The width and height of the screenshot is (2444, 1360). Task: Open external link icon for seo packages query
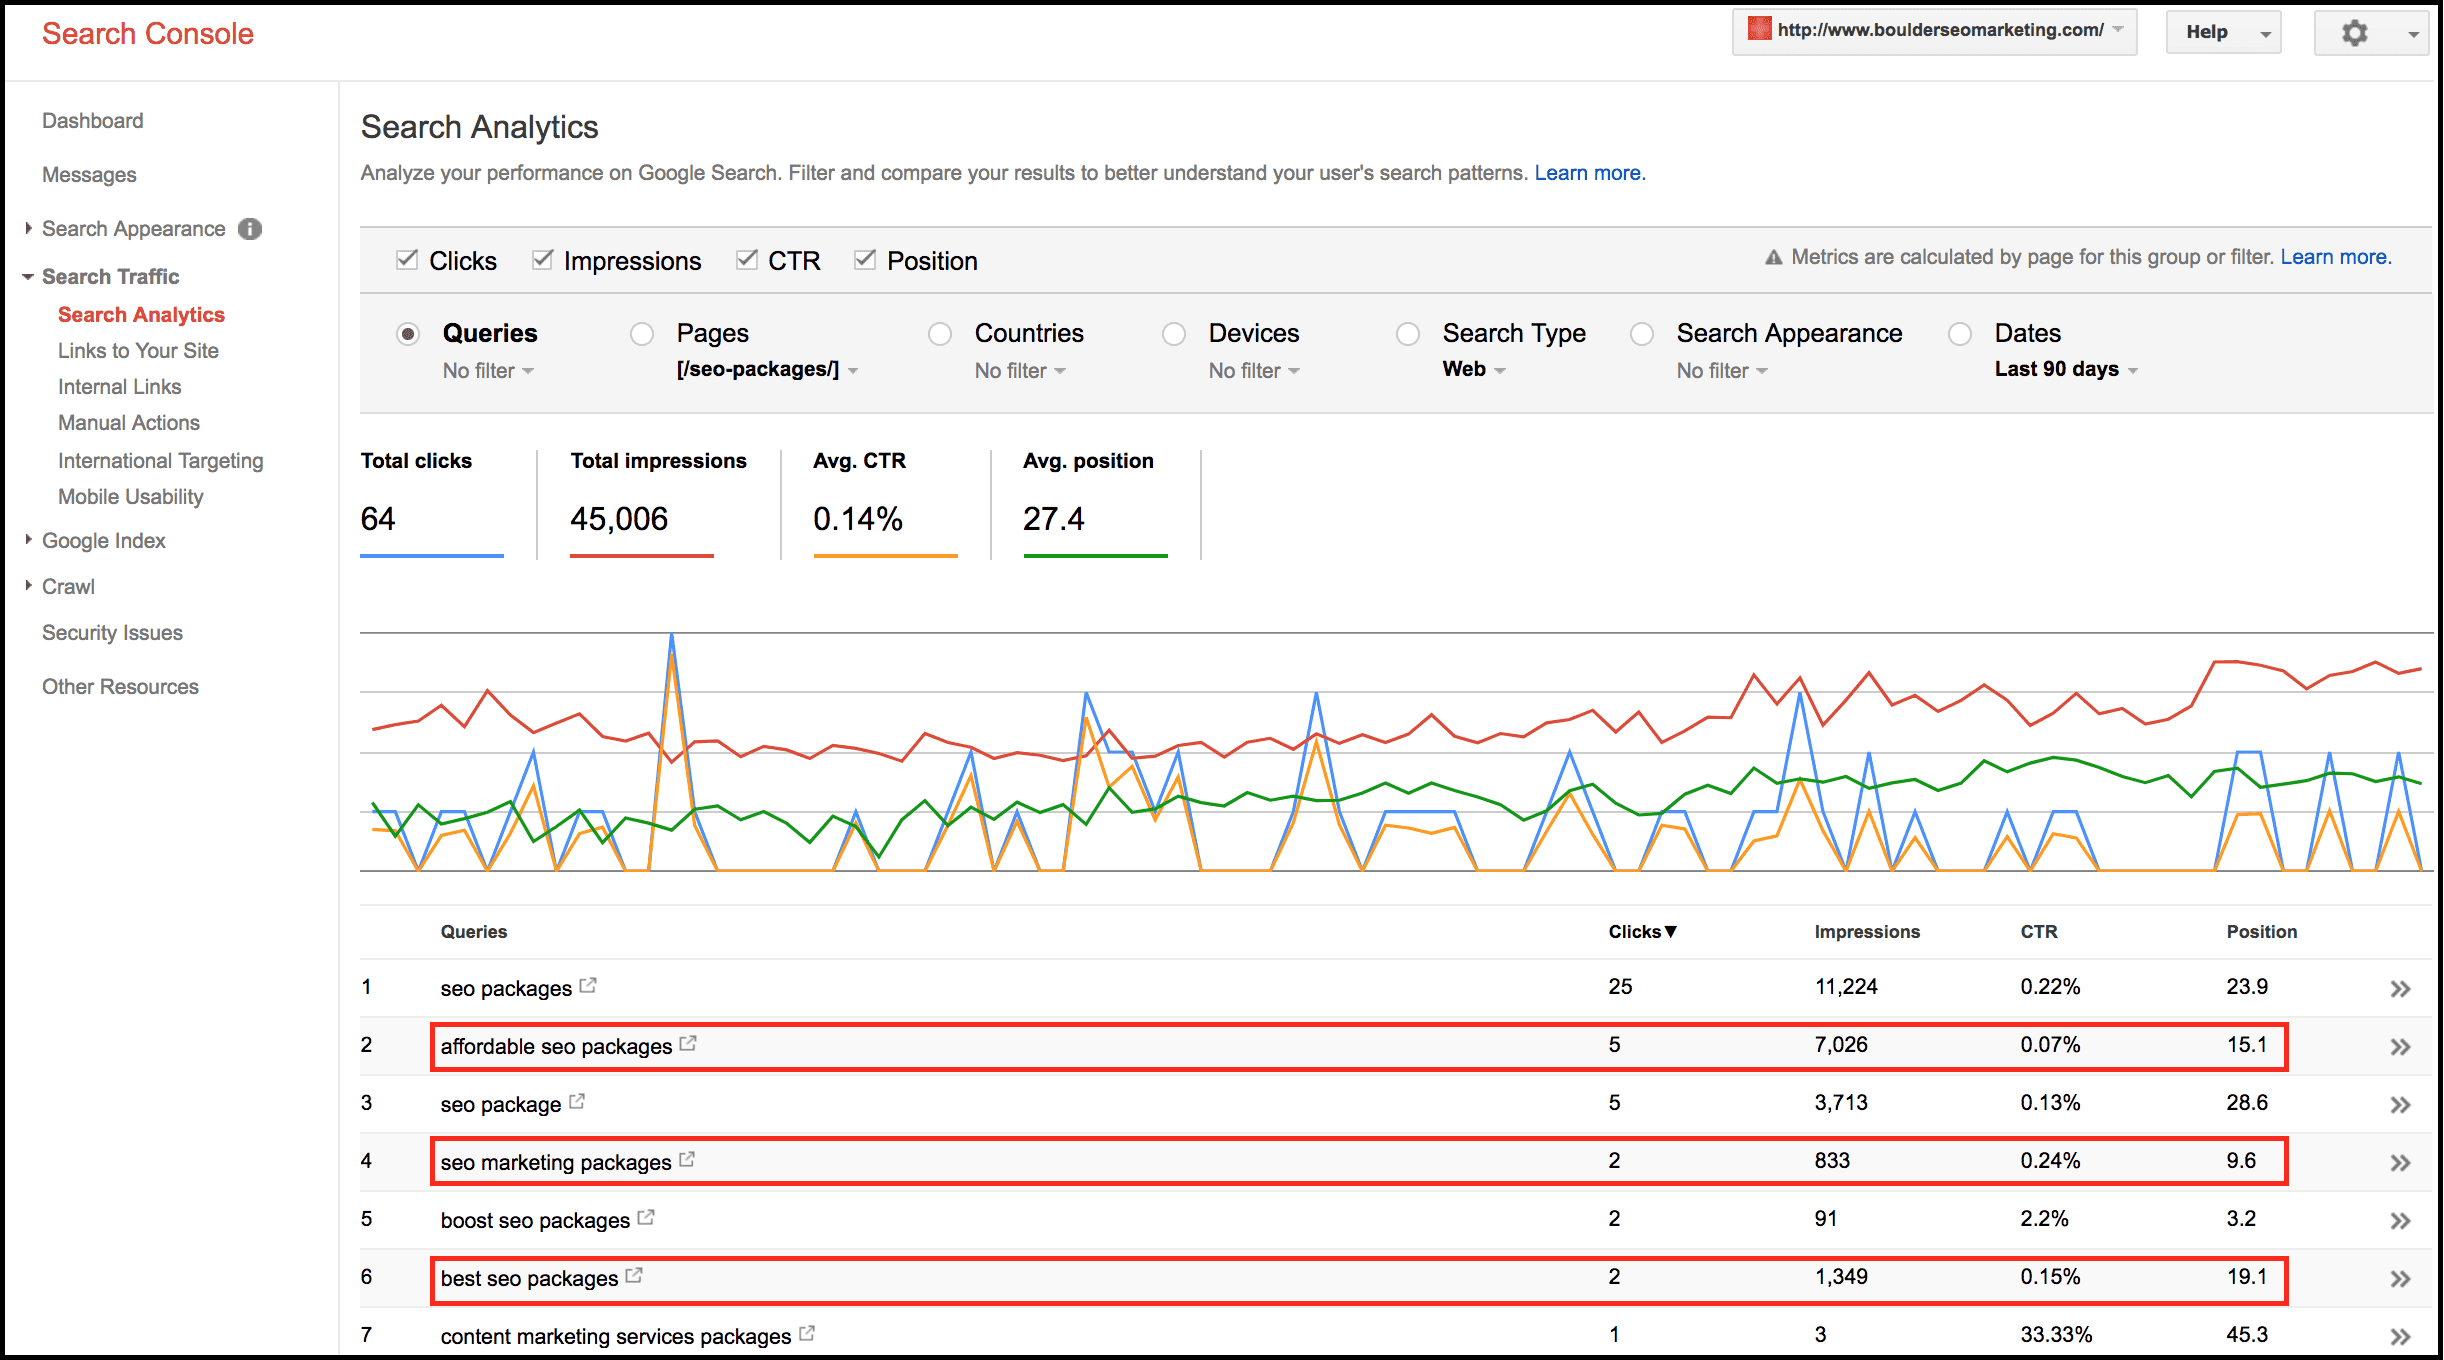tap(588, 986)
